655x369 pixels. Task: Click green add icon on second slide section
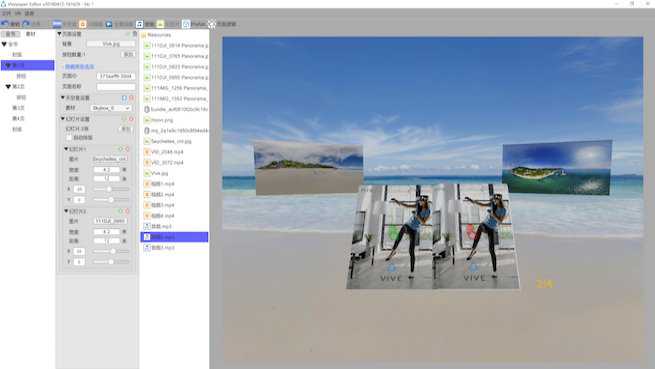(x=120, y=211)
